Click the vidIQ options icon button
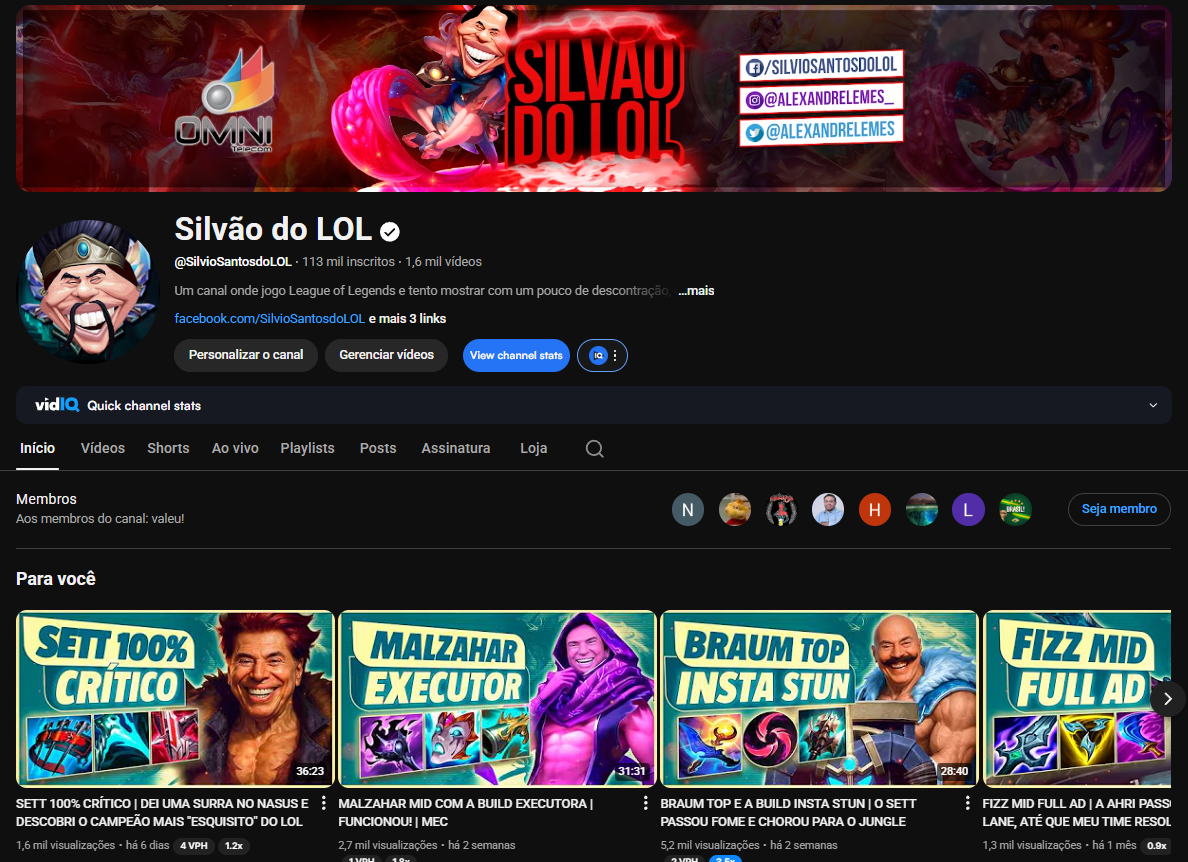This screenshot has height=862, width=1188. 602,355
